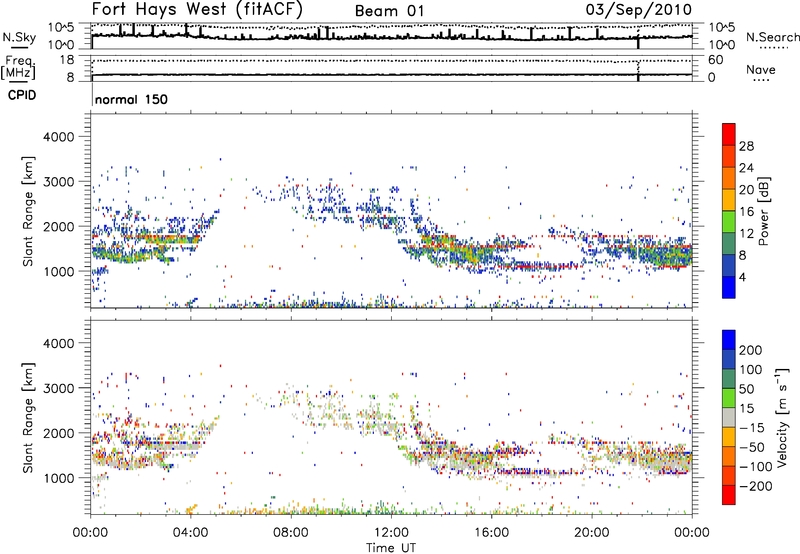Click the 'Power [dB]' color bar title
Viewport: 800px width, 554px height.
tap(763, 211)
